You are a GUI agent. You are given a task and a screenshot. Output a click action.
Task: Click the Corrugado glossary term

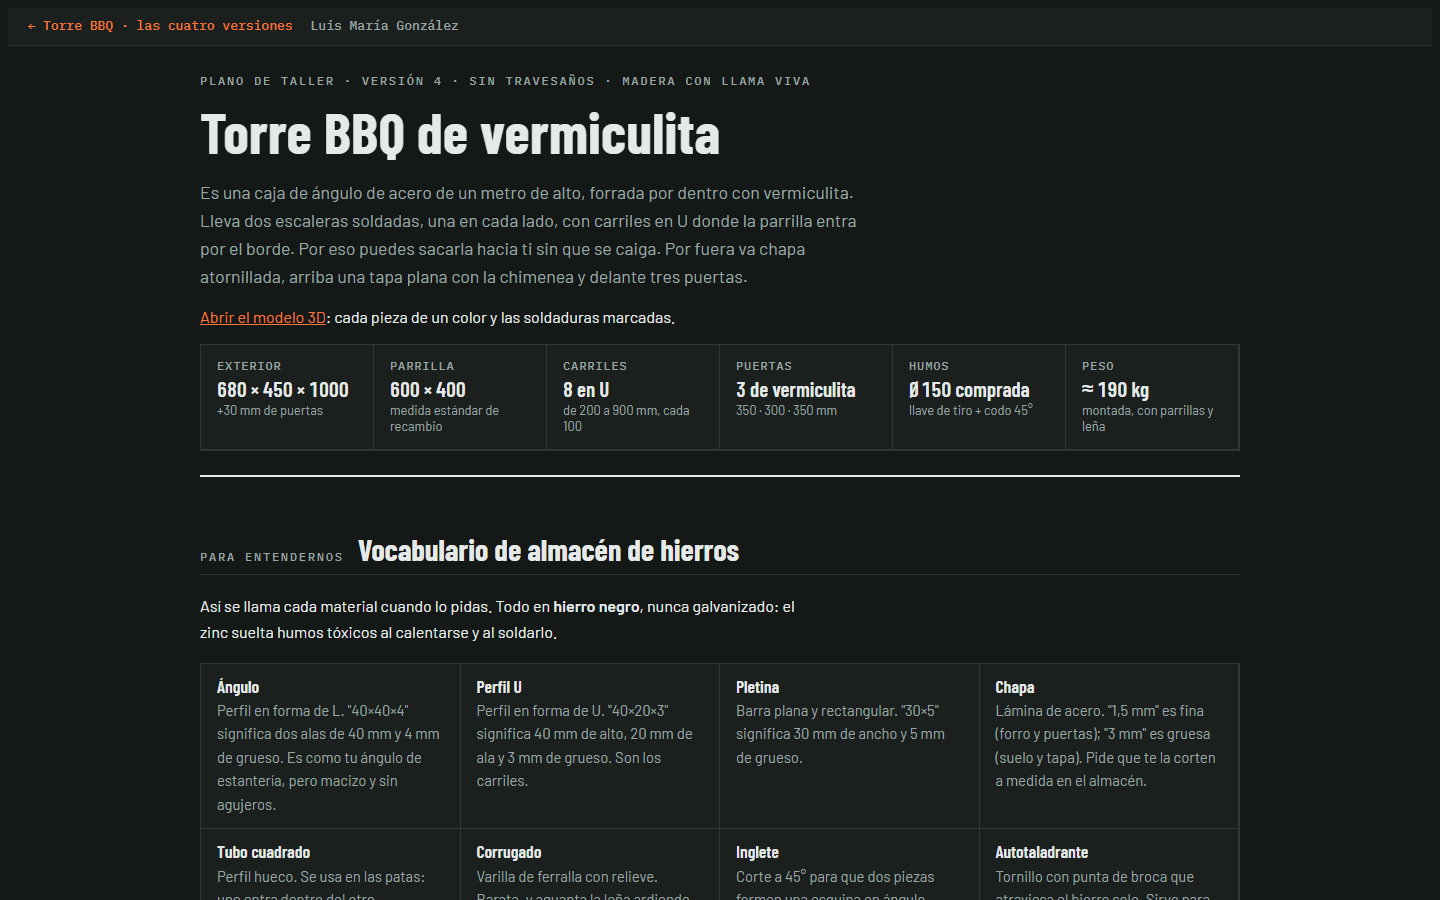coord(509,852)
